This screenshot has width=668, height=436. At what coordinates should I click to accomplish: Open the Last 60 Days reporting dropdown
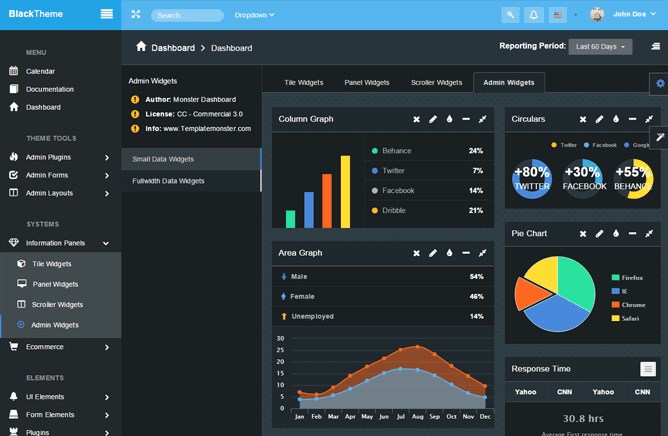tap(600, 47)
